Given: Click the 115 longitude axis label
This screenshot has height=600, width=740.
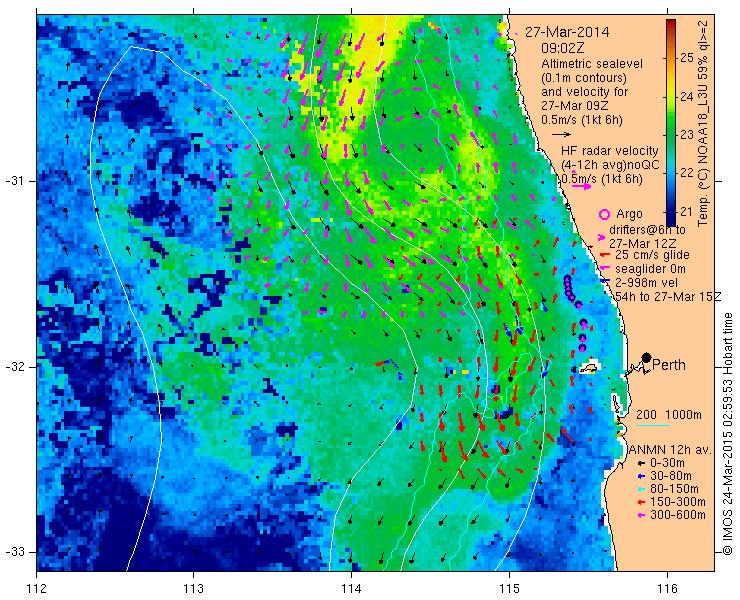Looking at the screenshot, I should 509,589.
